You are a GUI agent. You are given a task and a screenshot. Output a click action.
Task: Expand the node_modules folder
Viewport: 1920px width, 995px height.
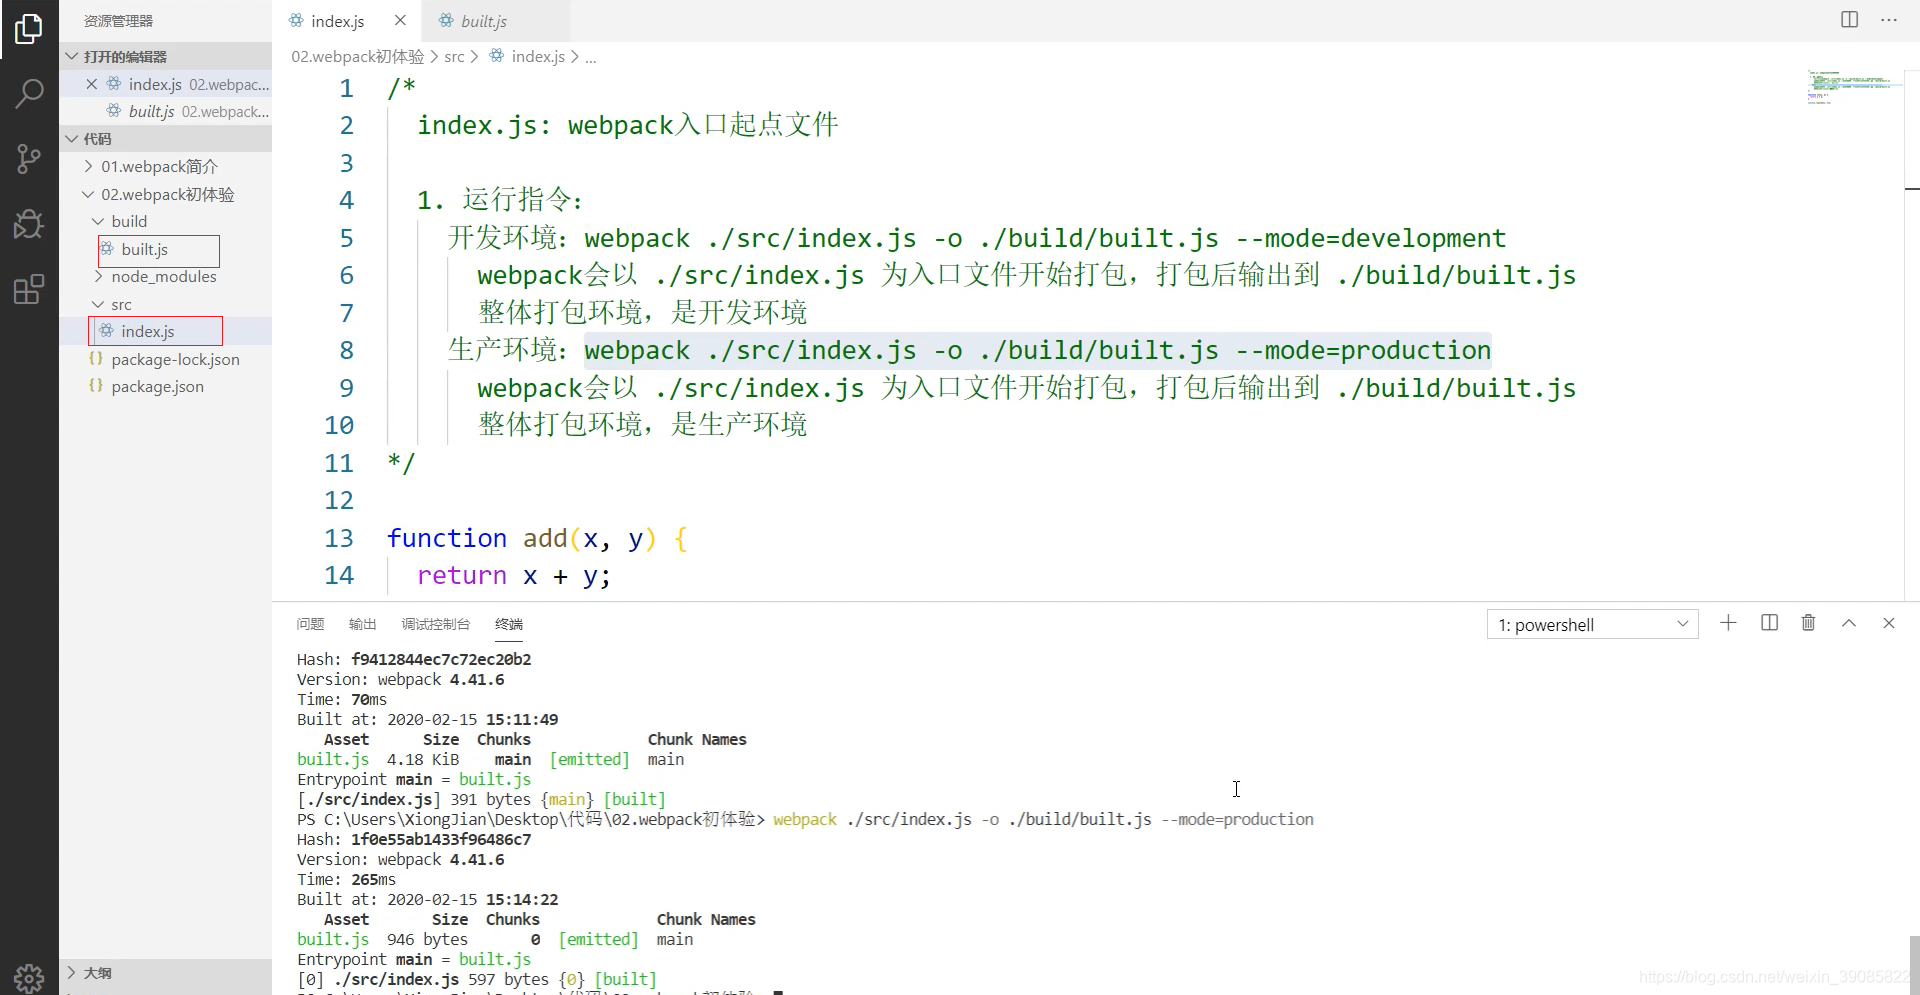[x=165, y=276]
